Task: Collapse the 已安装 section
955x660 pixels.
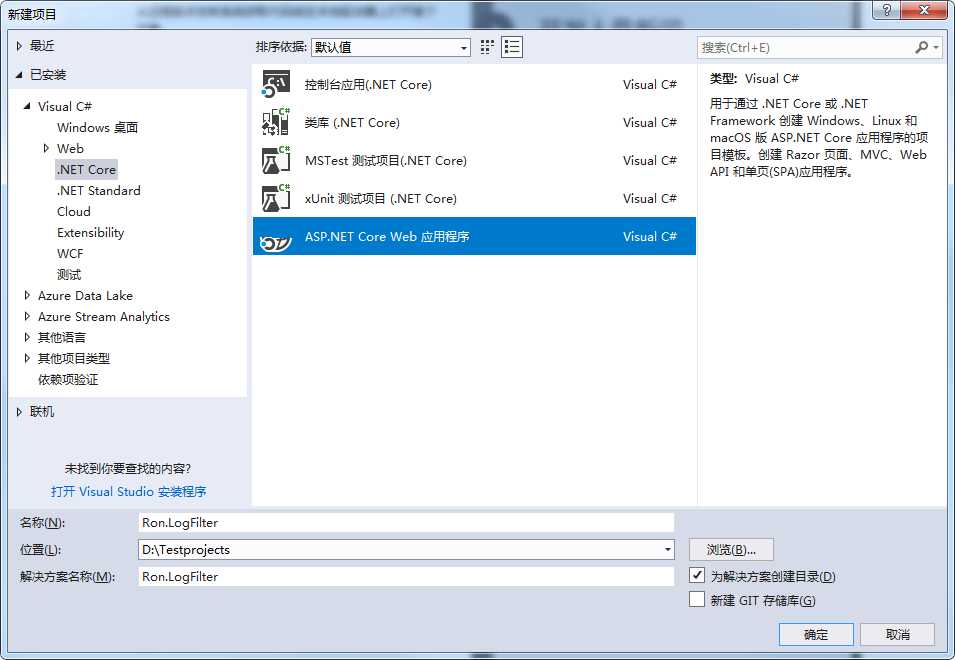Action: click(19, 75)
